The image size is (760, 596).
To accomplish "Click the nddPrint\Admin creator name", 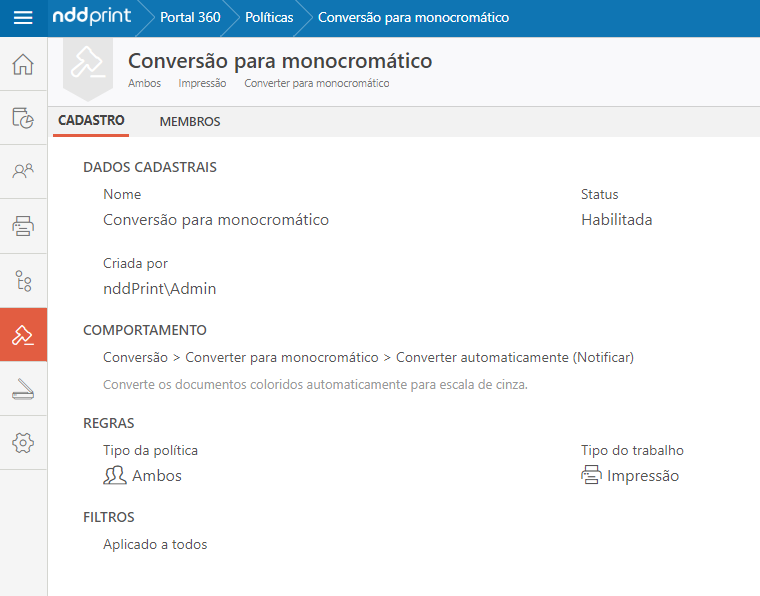I will 159,289.
